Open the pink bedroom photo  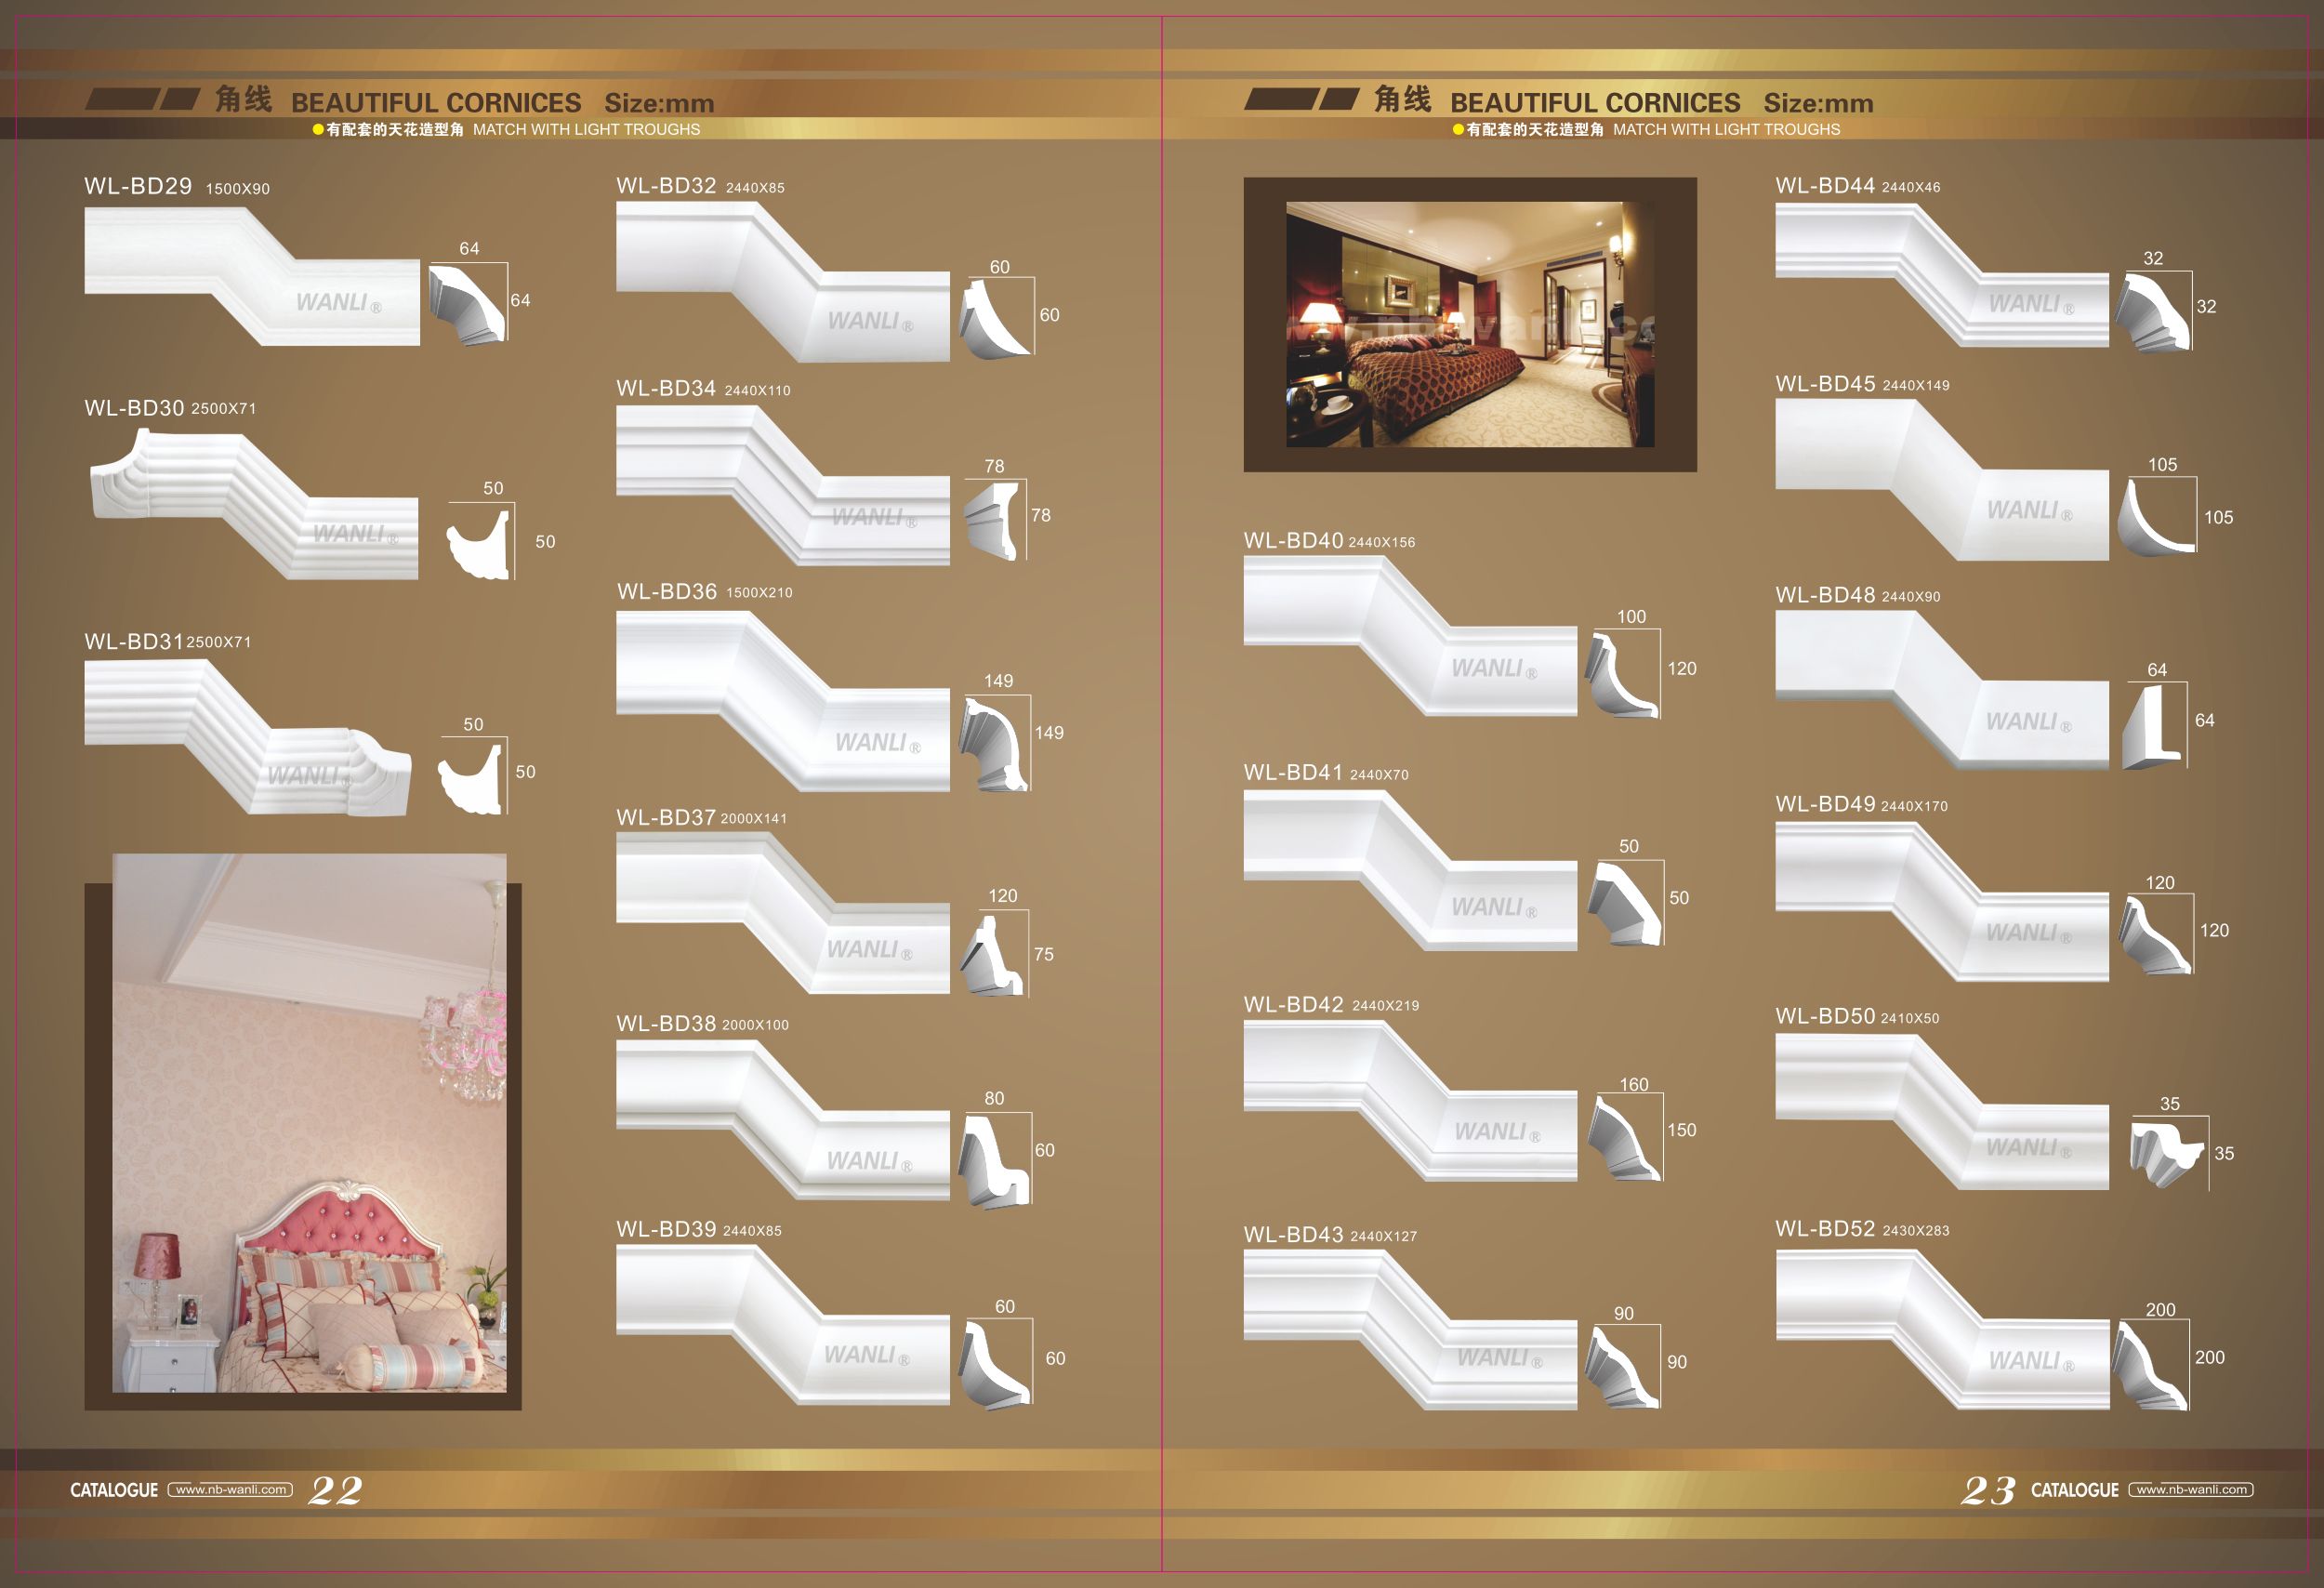308,1122
